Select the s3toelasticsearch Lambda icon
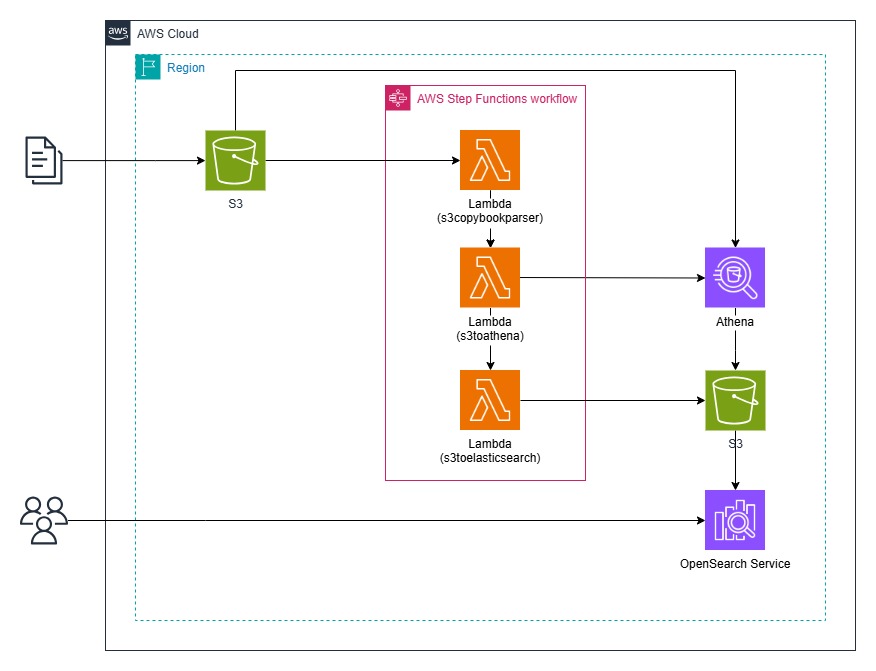This screenshot has width=876, height=671. point(490,400)
